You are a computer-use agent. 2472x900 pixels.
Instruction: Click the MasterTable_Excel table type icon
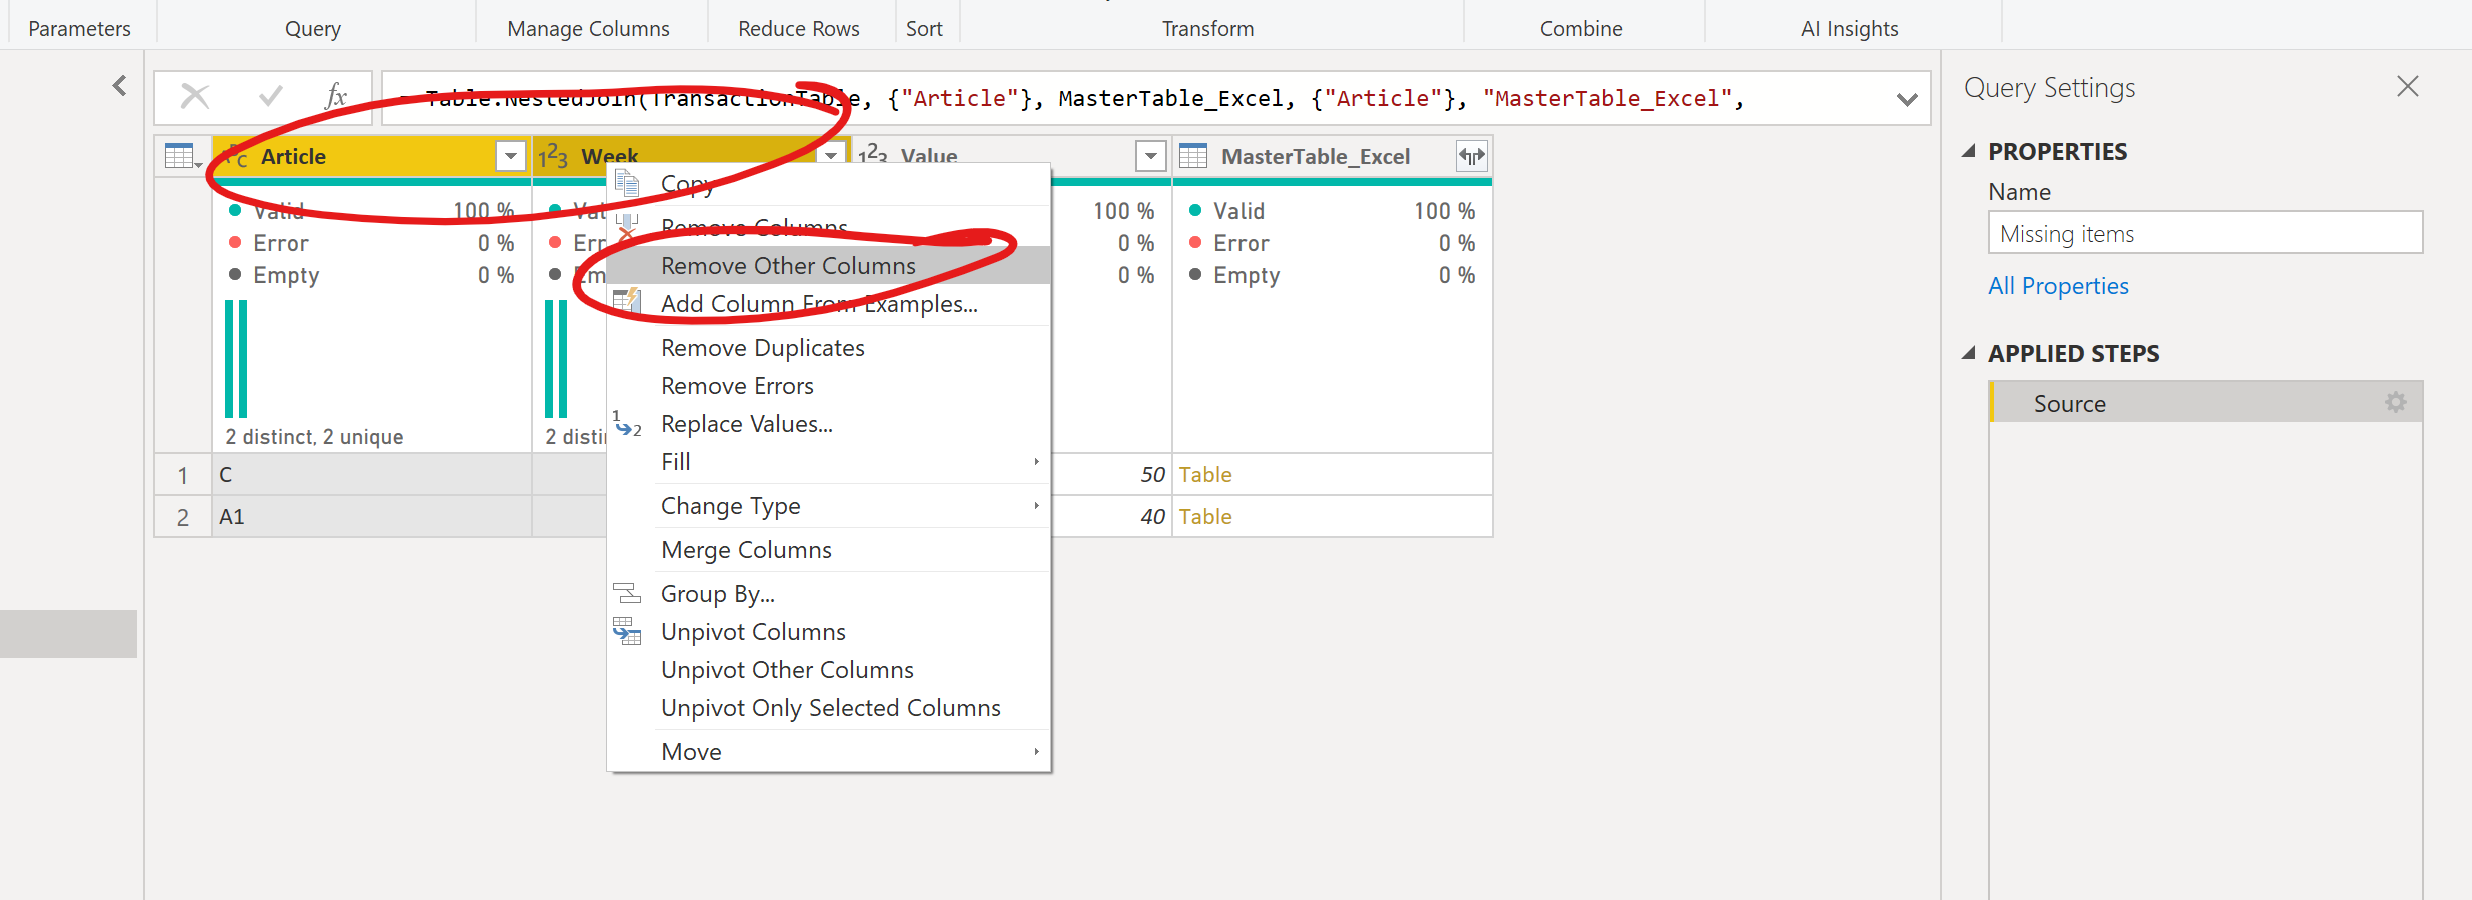[1193, 156]
